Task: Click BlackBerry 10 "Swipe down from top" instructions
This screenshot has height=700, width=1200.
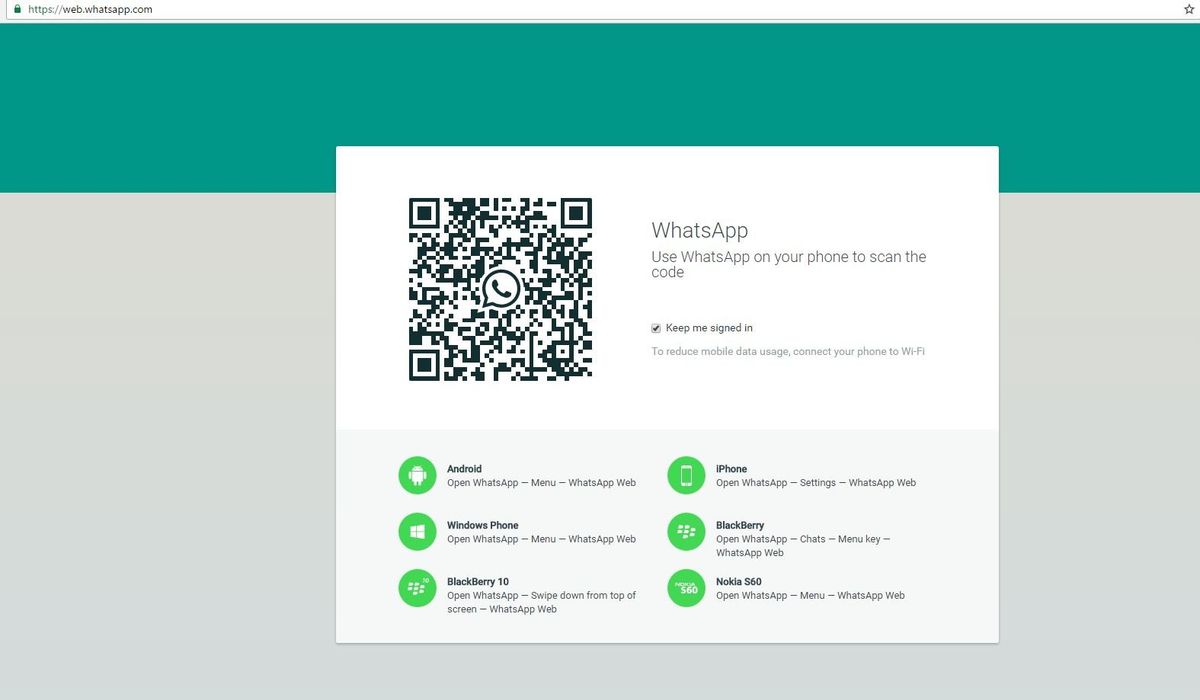Action: (x=542, y=602)
